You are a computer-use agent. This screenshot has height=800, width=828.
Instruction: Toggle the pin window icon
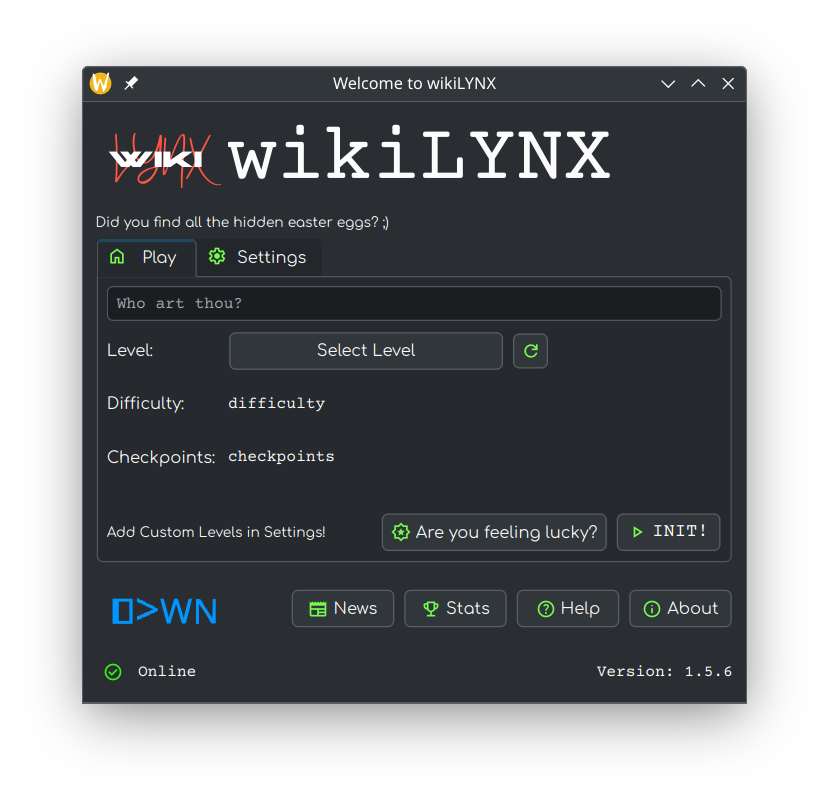pyautogui.click(x=131, y=83)
